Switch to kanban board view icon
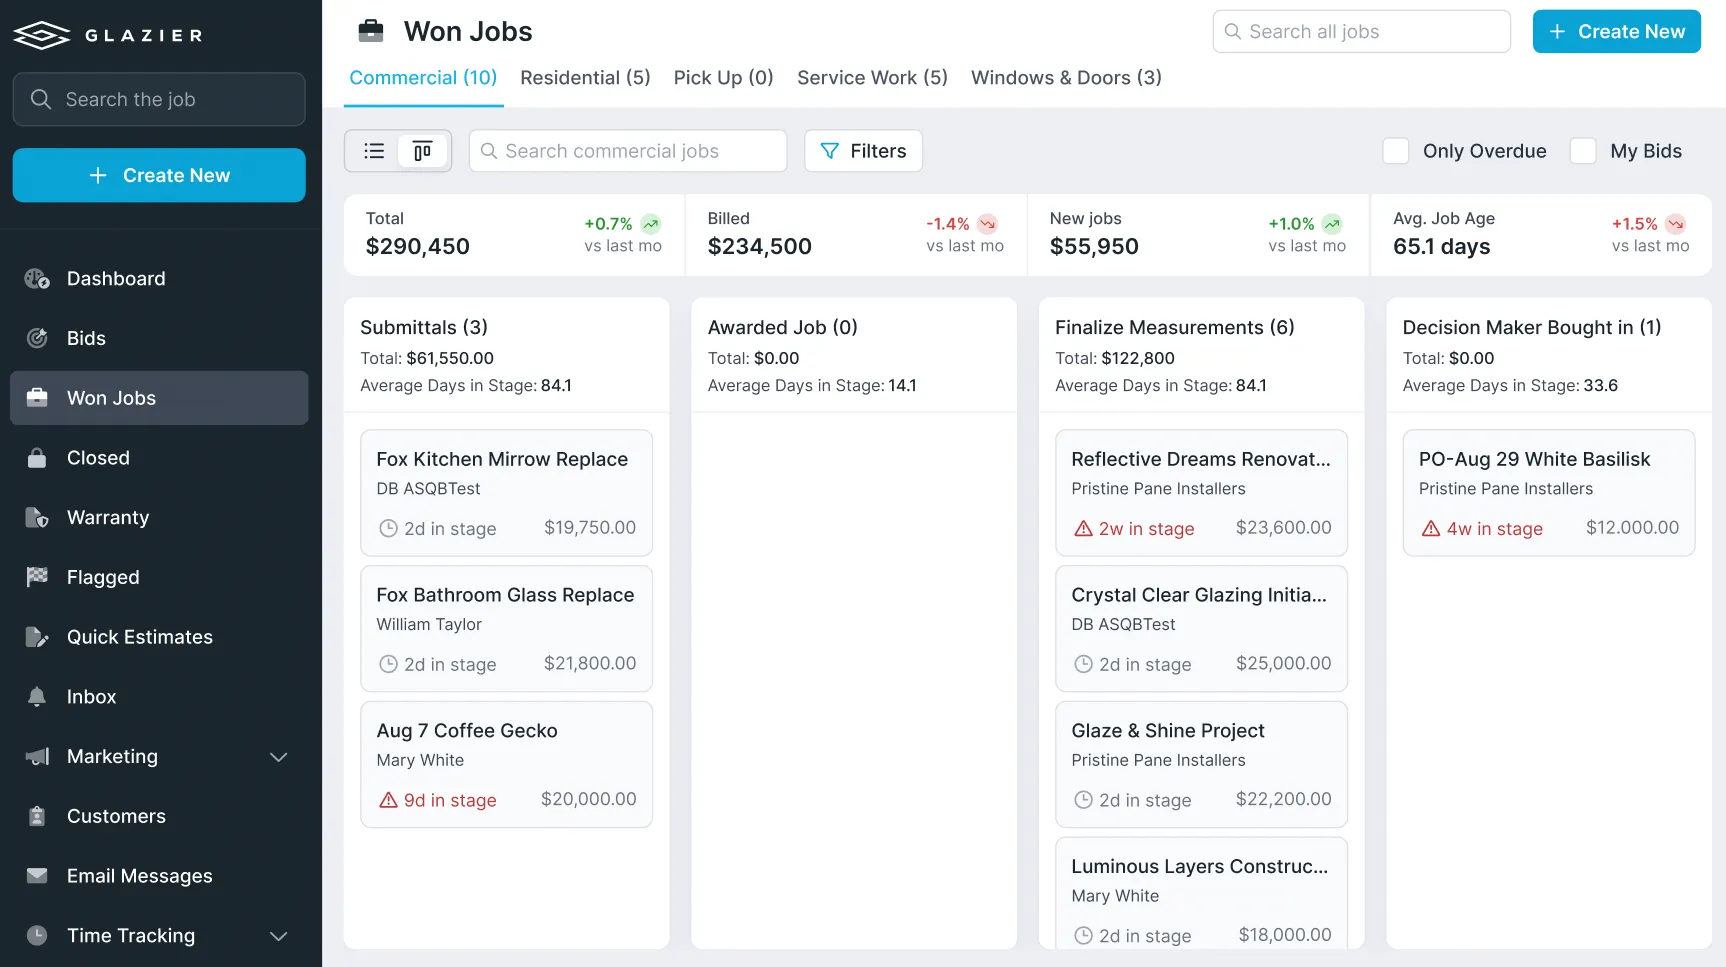Image resolution: width=1726 pixels, height=967 pixels. (x=423, y=151)
